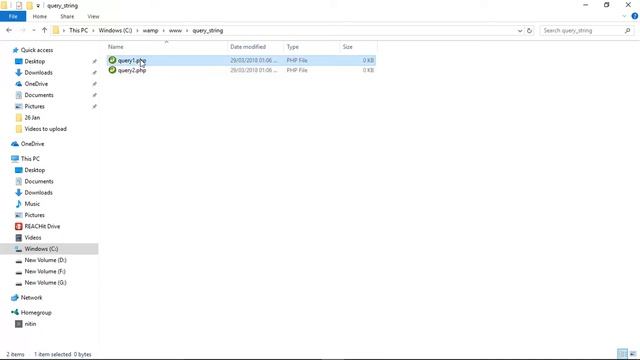Click PHP File type of query2.php

pos(297,70)
